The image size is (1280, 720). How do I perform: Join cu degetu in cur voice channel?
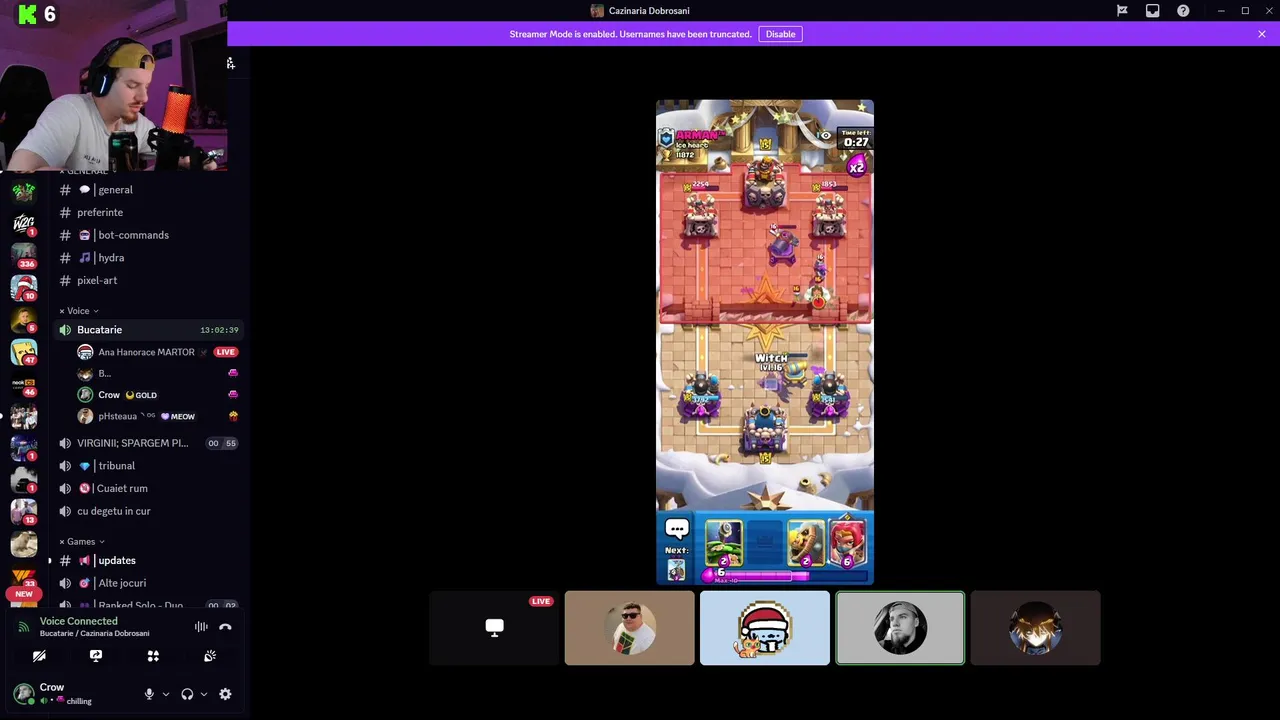tap(147, 511)
